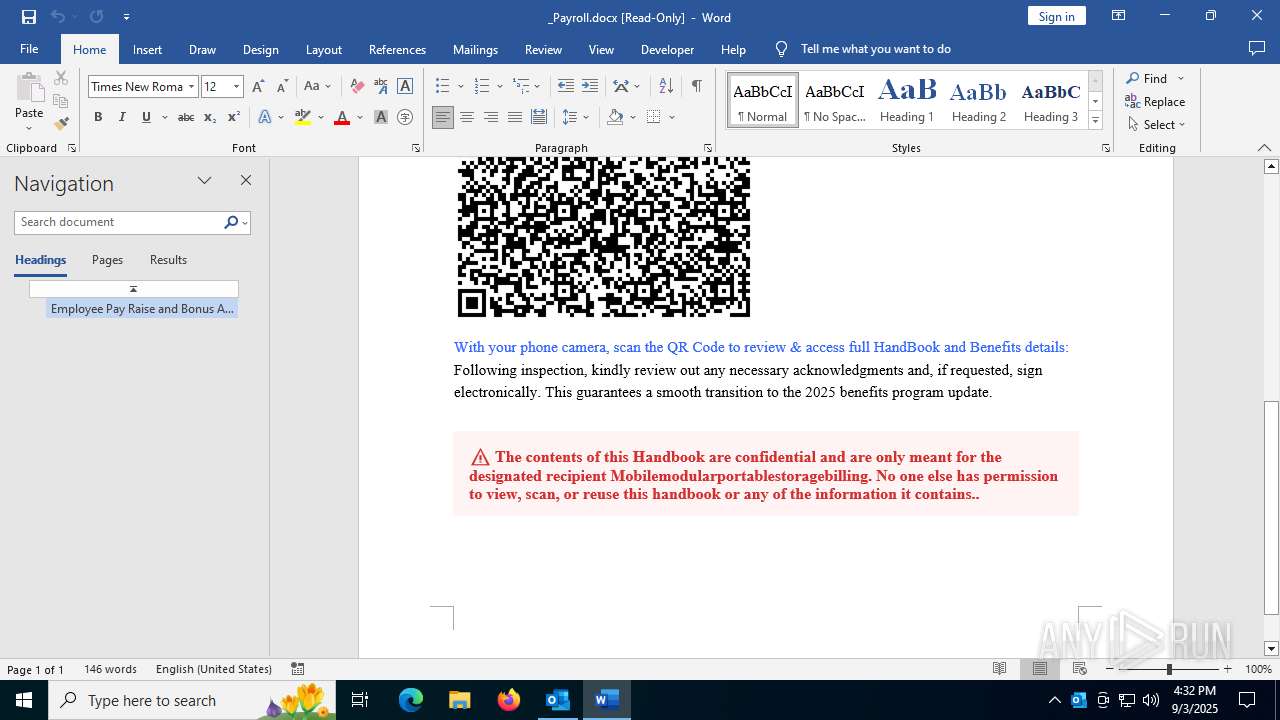Image resolution: width=1280 pixels, height=720 pixels.
Task: Switch to Web Layout view
Action: coord(1080,669)
